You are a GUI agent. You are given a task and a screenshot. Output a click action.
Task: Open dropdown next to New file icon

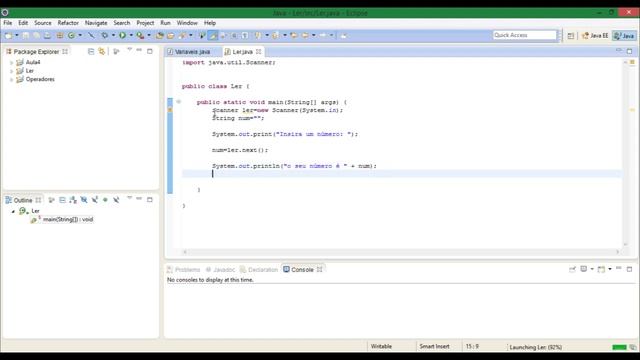(17, 36)
